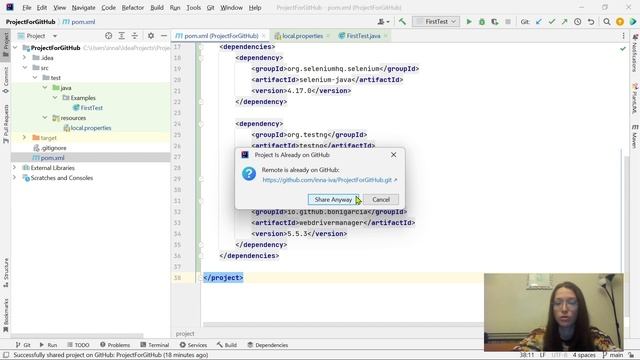Image resolution: width=640 pixels, height=360 pixels.
Task: Open the Navigate menu
Action: (83, 7)
